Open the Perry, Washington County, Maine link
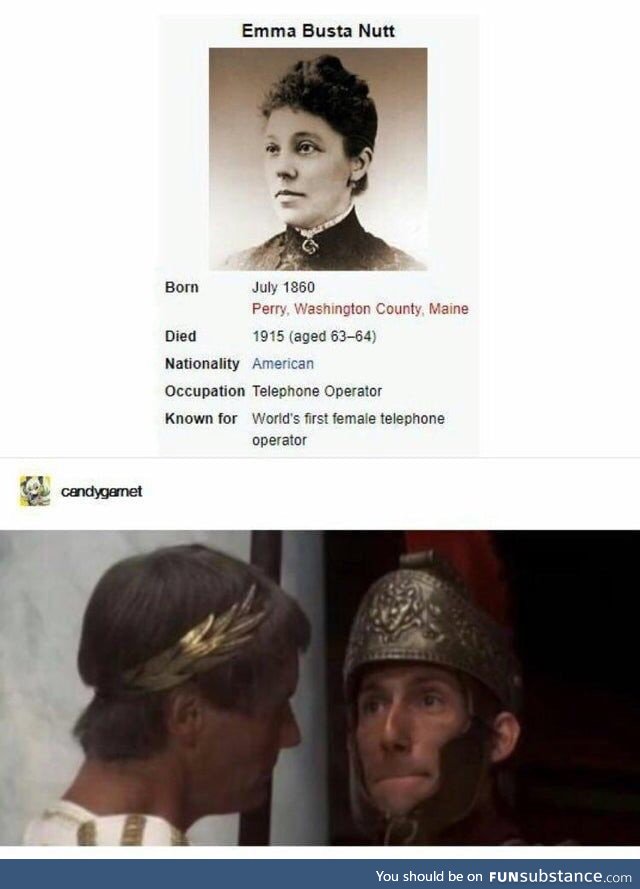Viewport: 640px width, 889px height. click(360, 309)
